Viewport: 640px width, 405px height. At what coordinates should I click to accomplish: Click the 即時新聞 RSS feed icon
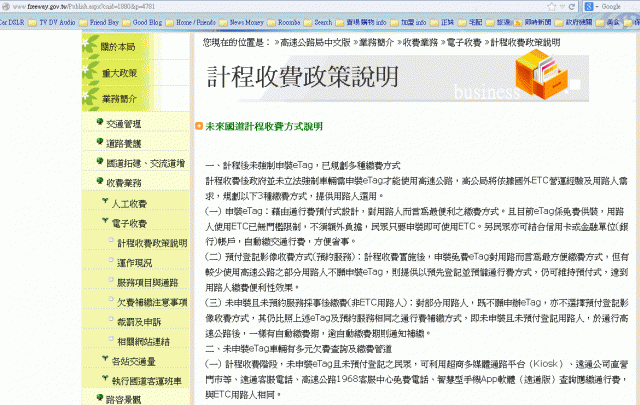518,22
